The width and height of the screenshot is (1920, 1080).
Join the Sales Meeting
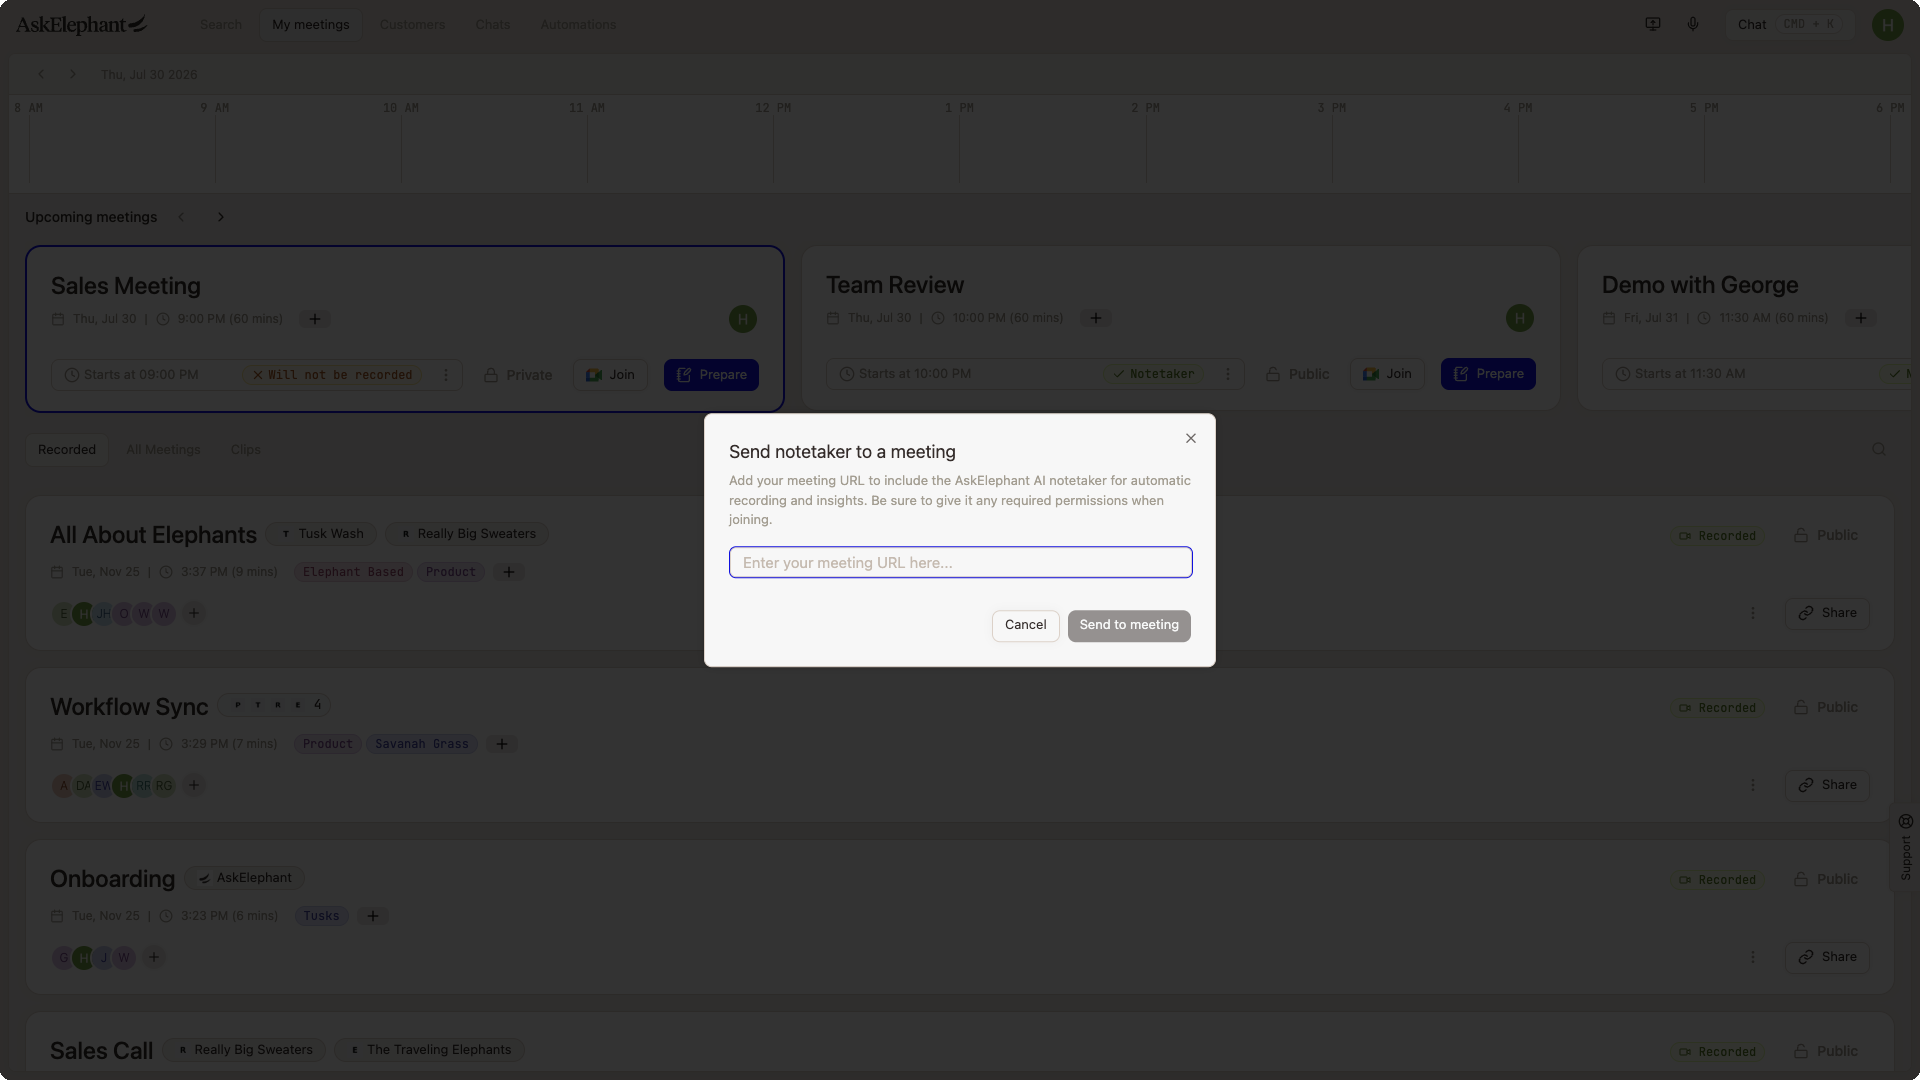(x=610, y=375)
